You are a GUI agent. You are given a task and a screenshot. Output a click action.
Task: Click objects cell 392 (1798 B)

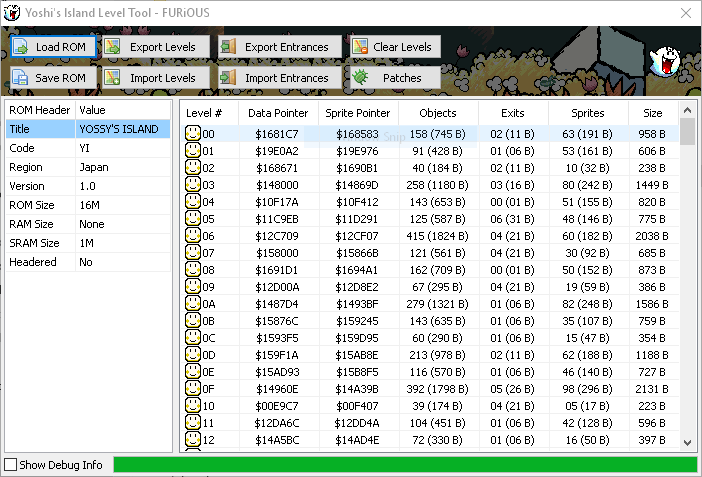437,389
